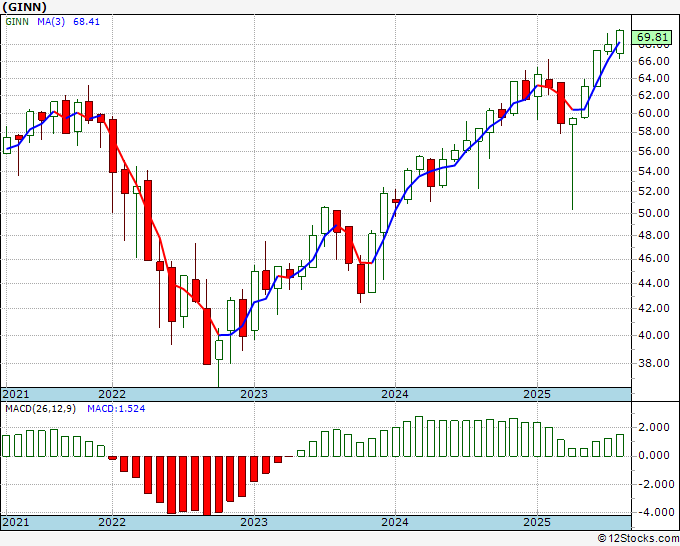Screen dimensions: 680x546
Task: Click 2025 on the MACD timeline
Action: (x=537, y=522)
